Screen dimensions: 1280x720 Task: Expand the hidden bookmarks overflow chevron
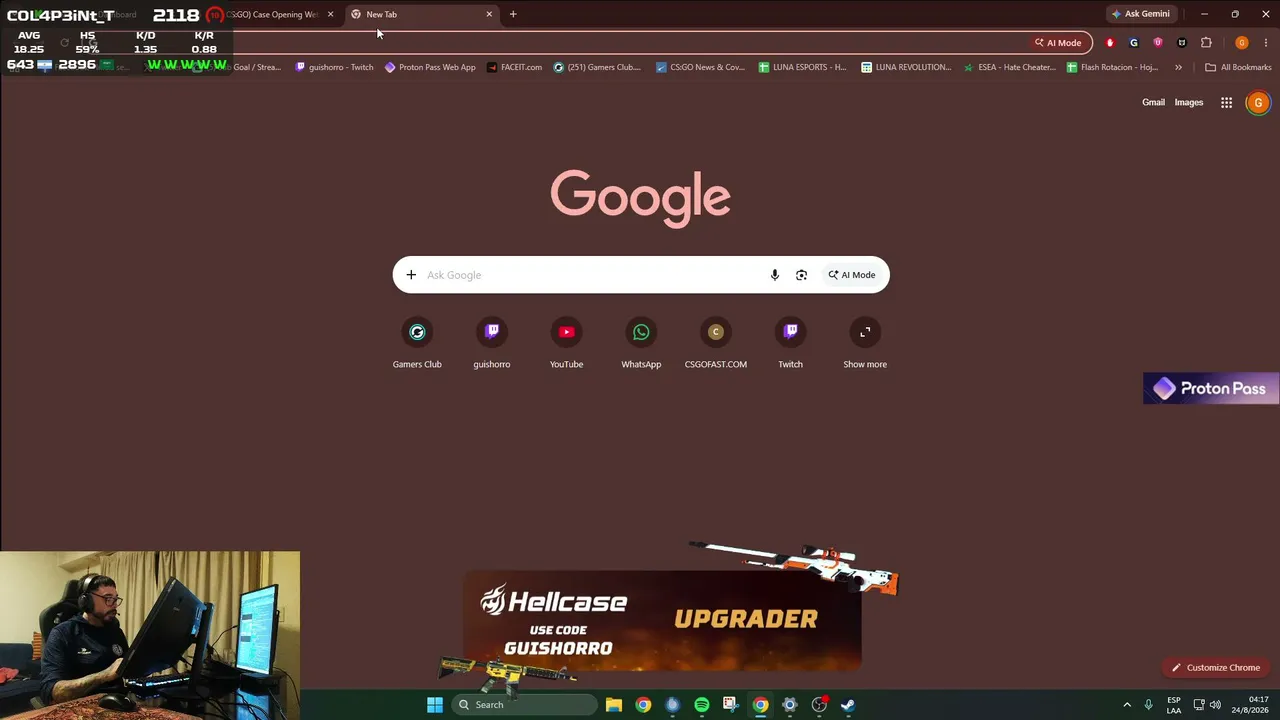tap(1178, 67)
